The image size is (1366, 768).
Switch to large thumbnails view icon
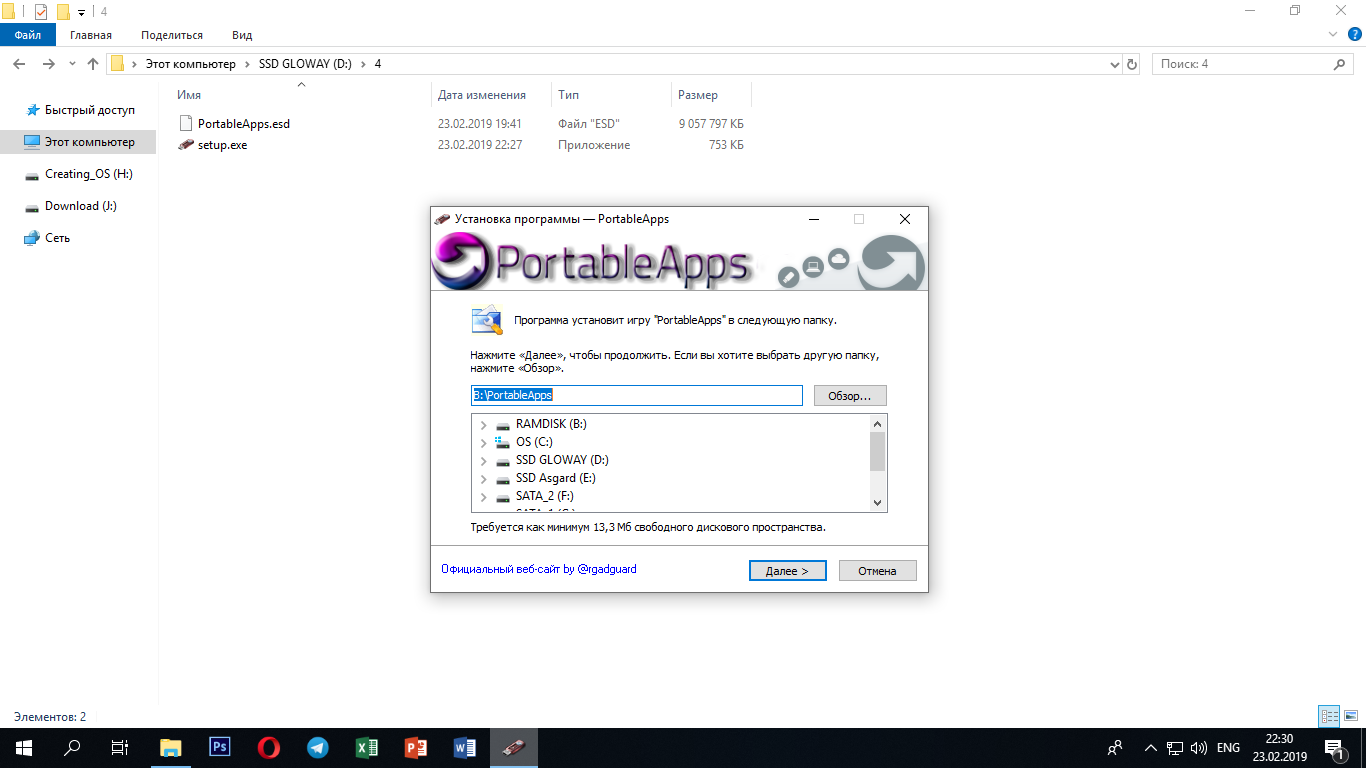(x=1351, y=716)
